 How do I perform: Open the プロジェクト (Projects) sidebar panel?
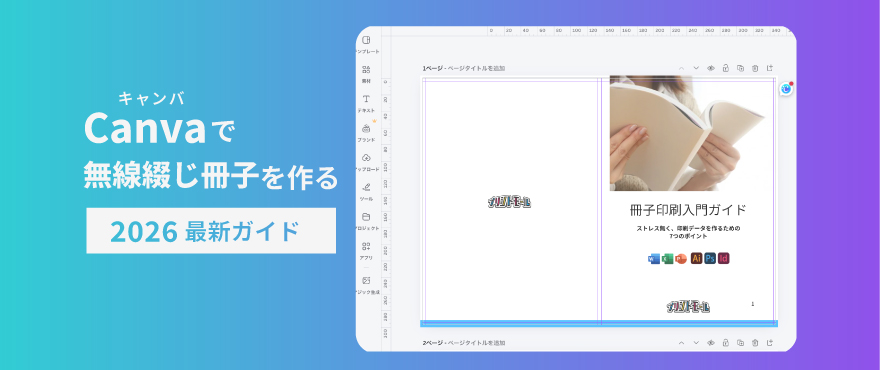(x=366, y=222)
